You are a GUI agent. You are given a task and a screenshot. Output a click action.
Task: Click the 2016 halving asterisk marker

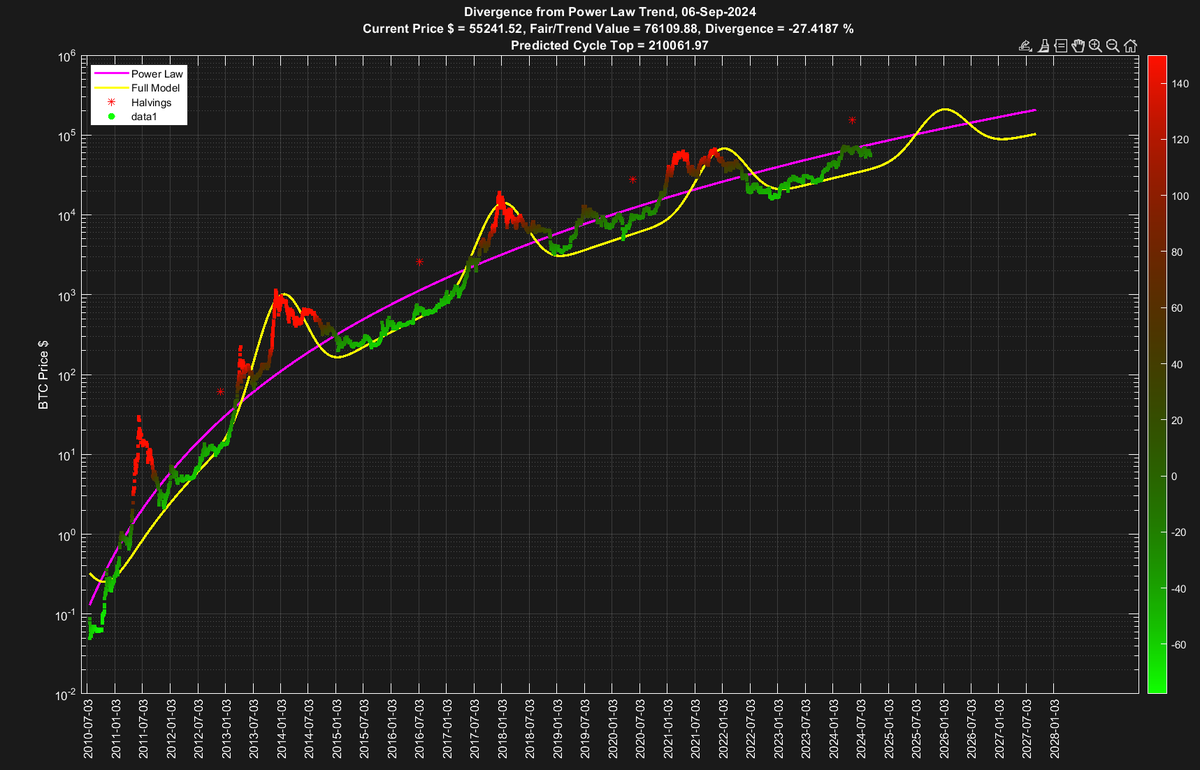[x=420, y=261]
